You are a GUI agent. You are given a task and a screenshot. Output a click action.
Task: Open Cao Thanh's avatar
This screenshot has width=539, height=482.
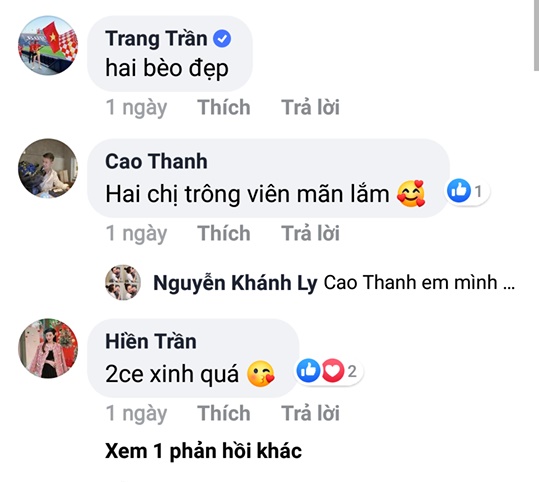[x=48, y=168]
